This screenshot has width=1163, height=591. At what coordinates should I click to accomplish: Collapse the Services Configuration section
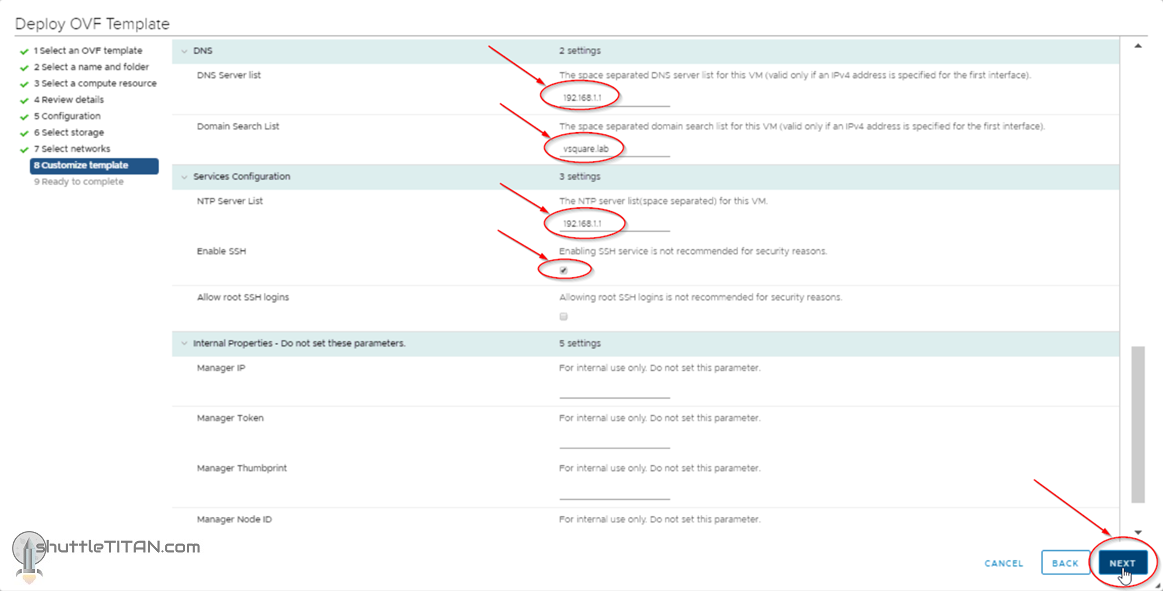(x=184, y=177)
